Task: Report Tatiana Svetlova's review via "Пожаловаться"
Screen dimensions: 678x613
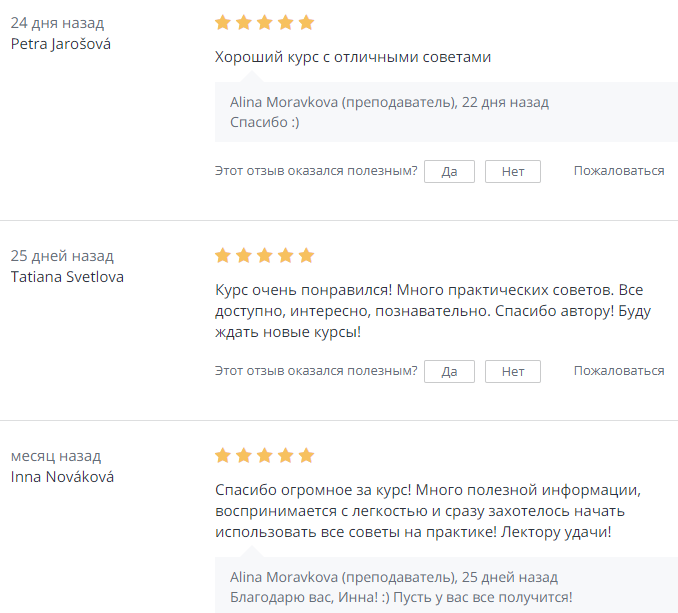Action: pos(618,371)
